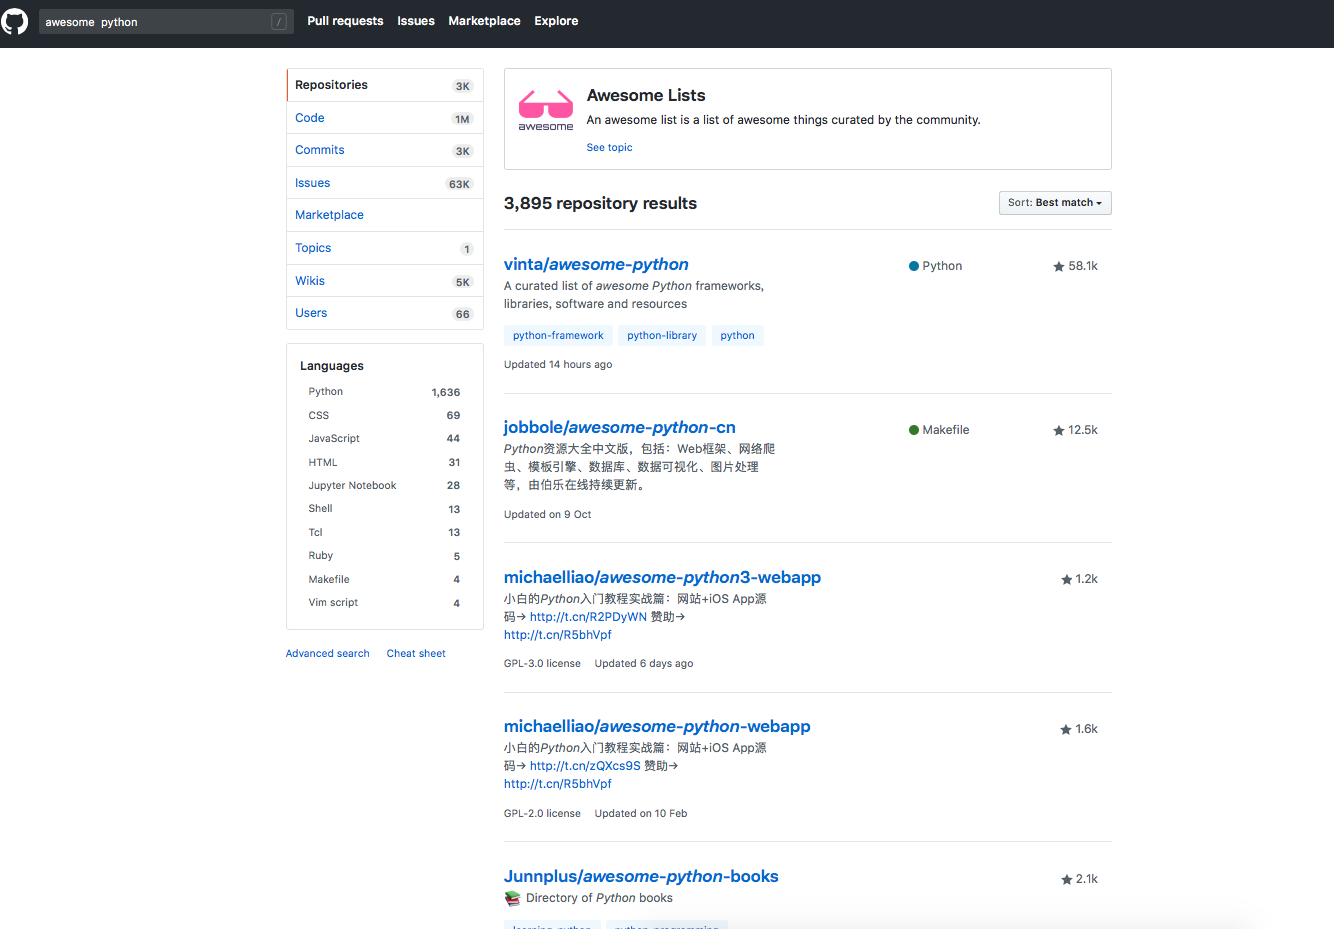Filter results by HTML language
The width and height of the screenshot is (1334, 929).
pyautogui.click(x=384, y=462)
